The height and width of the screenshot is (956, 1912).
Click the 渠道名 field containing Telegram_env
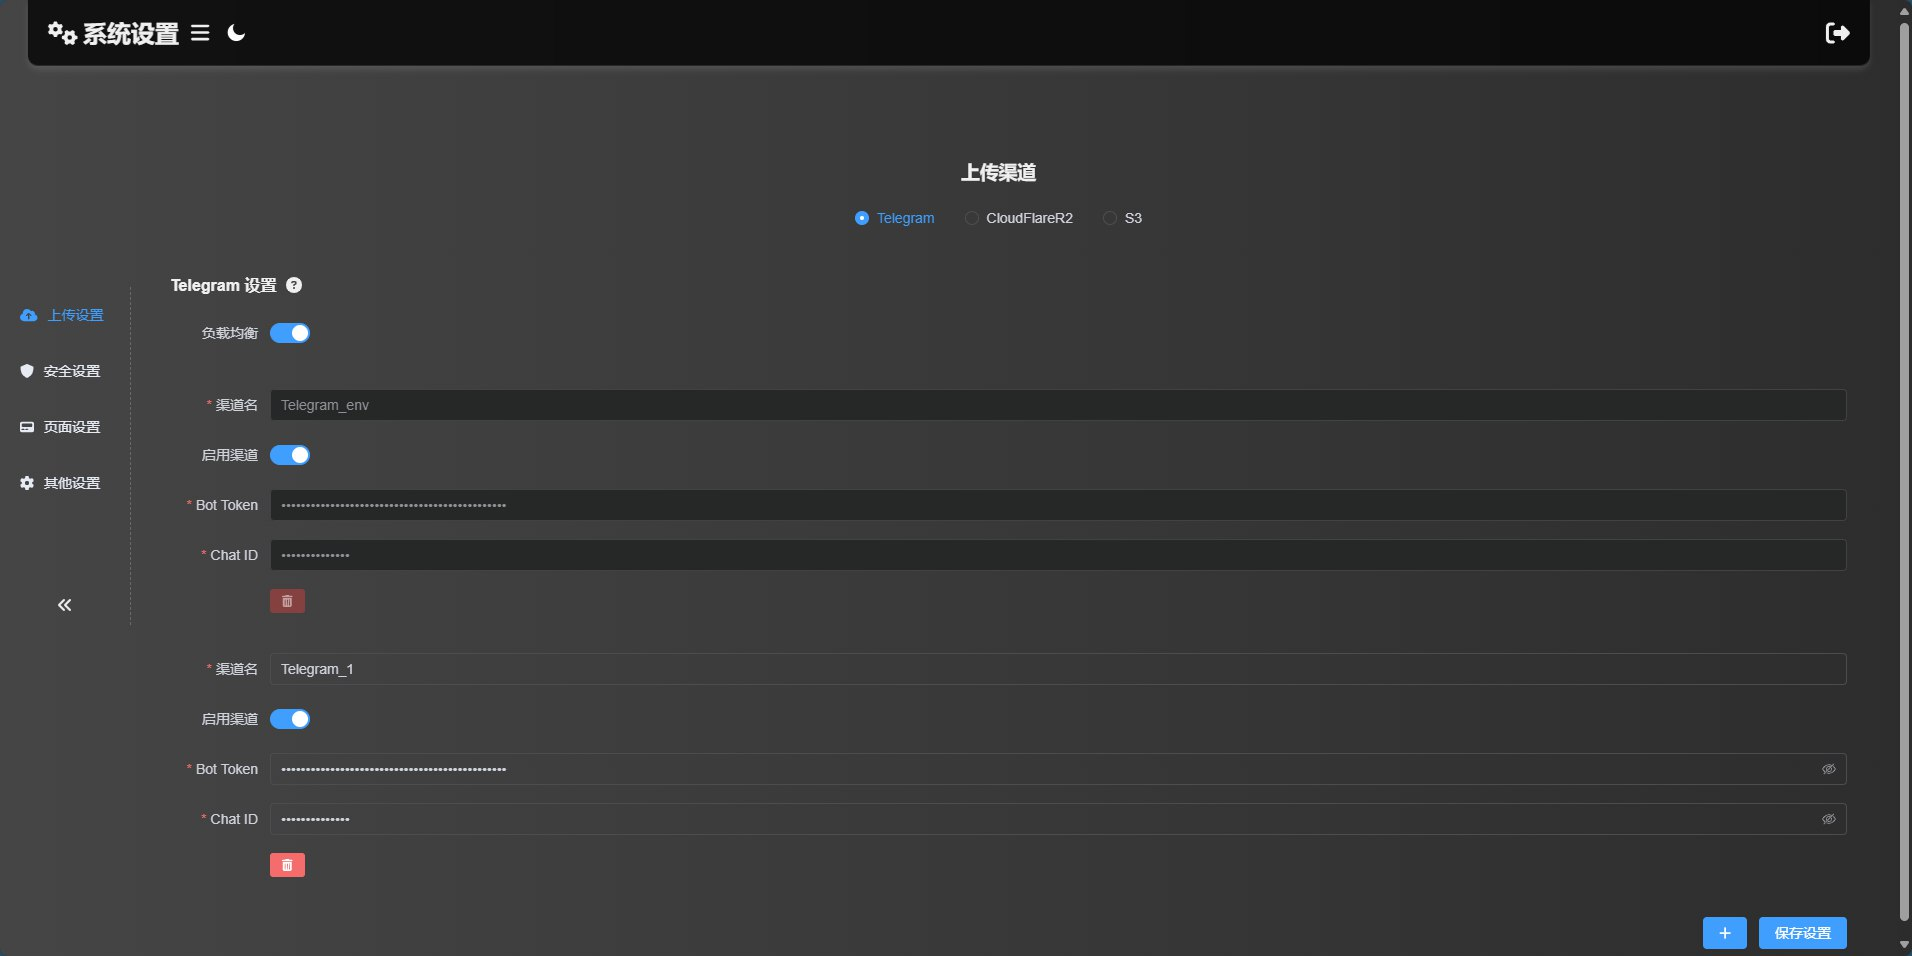(700, 405)
